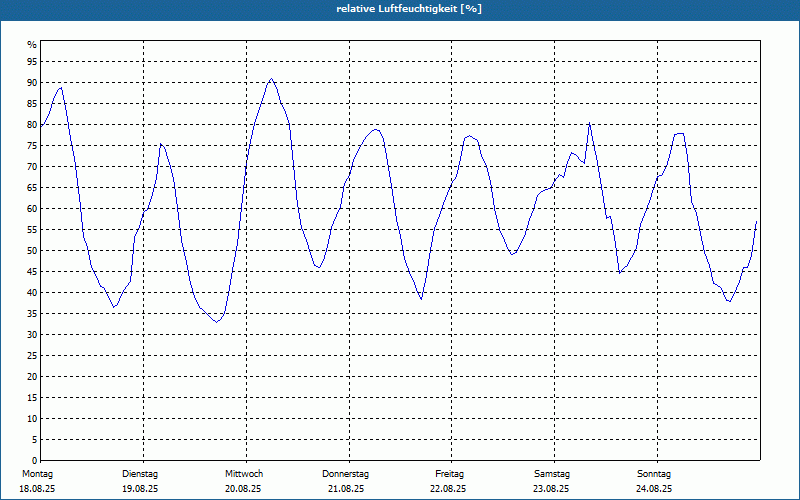Click the y-axis value 55
The width and height of the screenshot is (800, 500).
pyautogui.click(x=32, y=230)
